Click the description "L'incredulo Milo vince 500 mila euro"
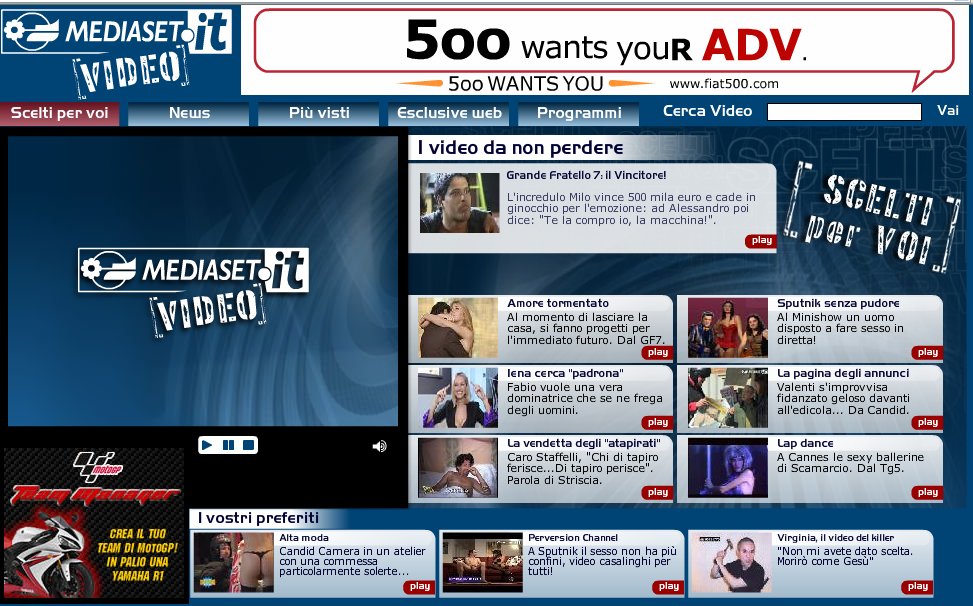 631,208
